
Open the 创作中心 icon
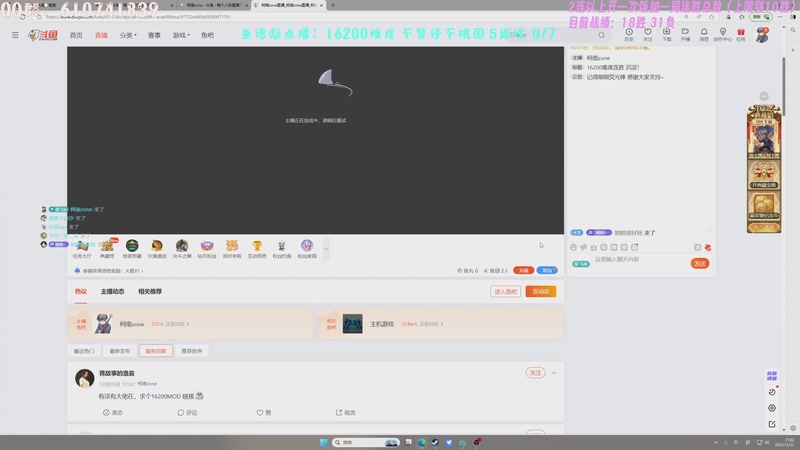[x=722, y=34]
